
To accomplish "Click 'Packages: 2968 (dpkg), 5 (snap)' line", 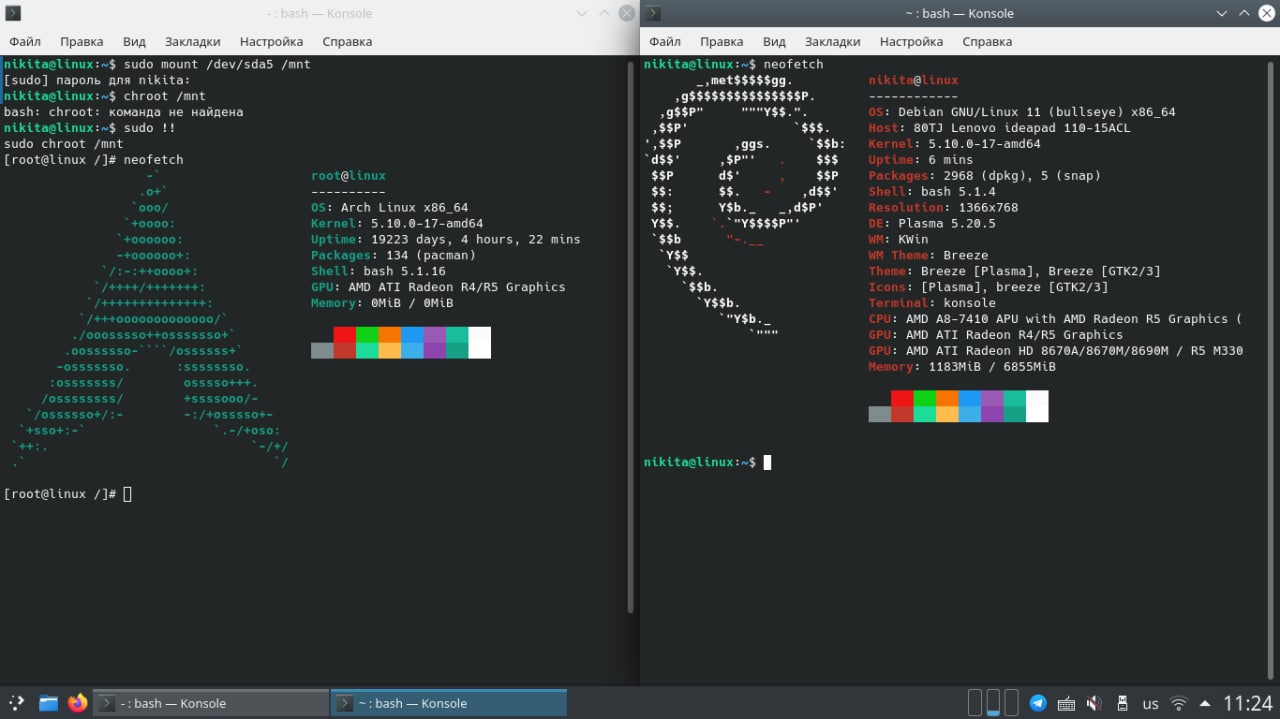I will click(x=985, y=176).
